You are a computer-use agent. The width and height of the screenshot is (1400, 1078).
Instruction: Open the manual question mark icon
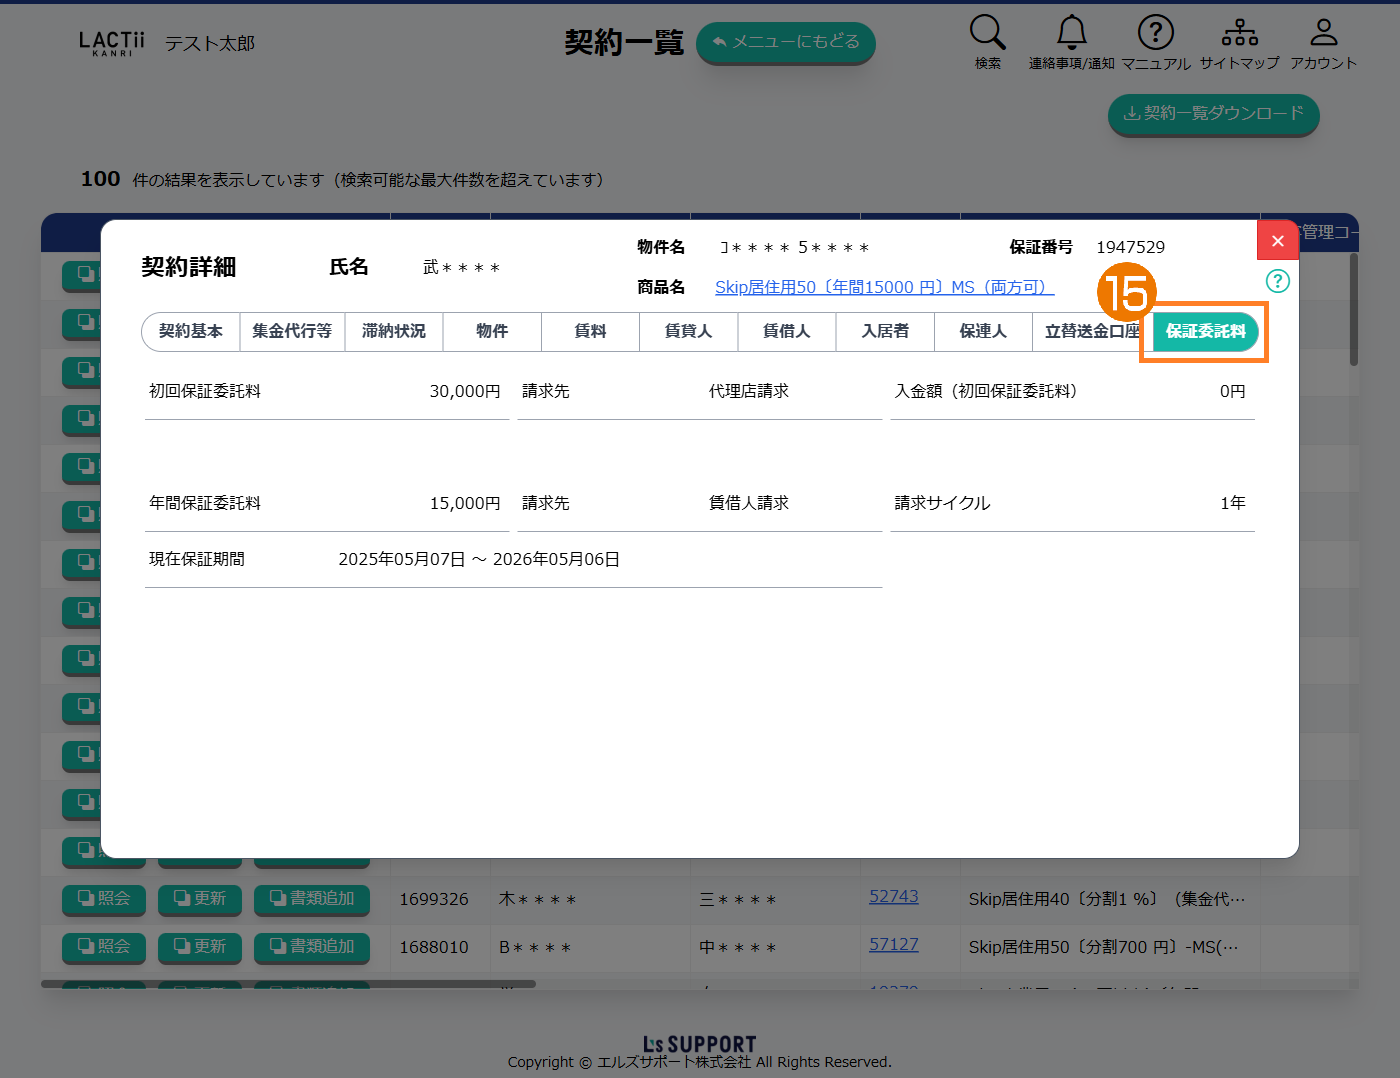point(1155,33)
